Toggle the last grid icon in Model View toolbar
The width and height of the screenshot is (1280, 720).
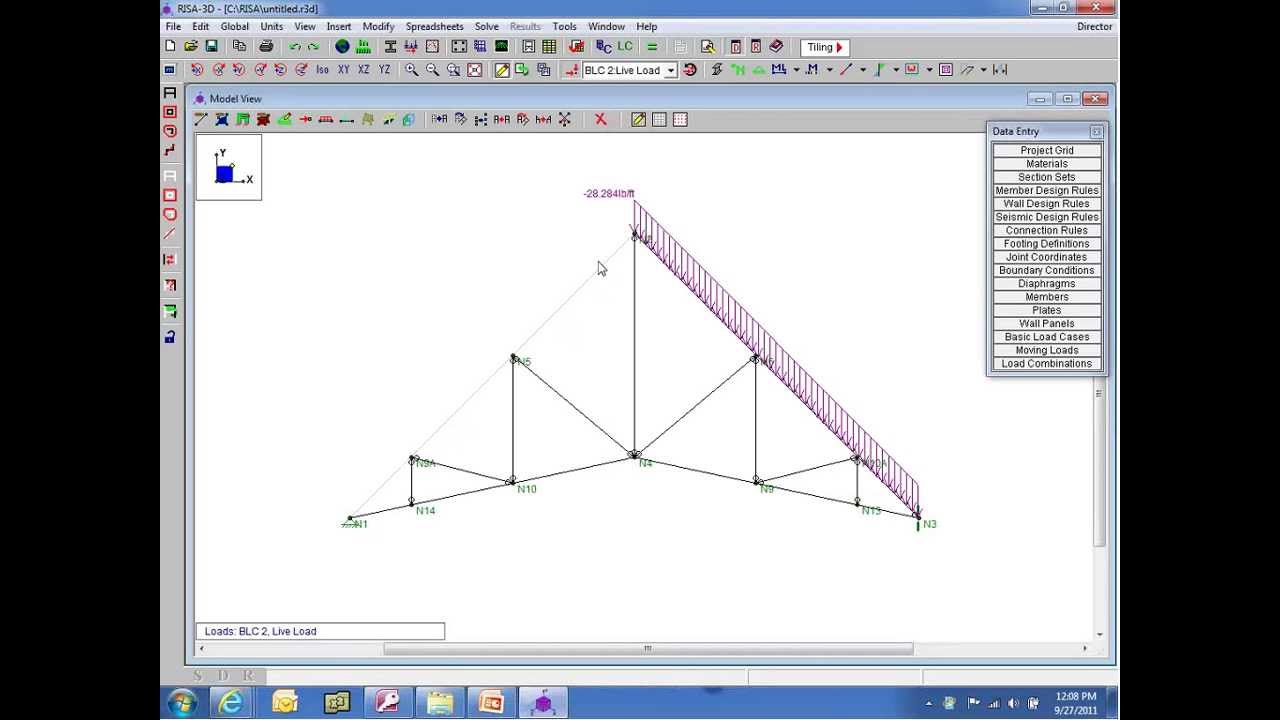click(x=680, y=119)
